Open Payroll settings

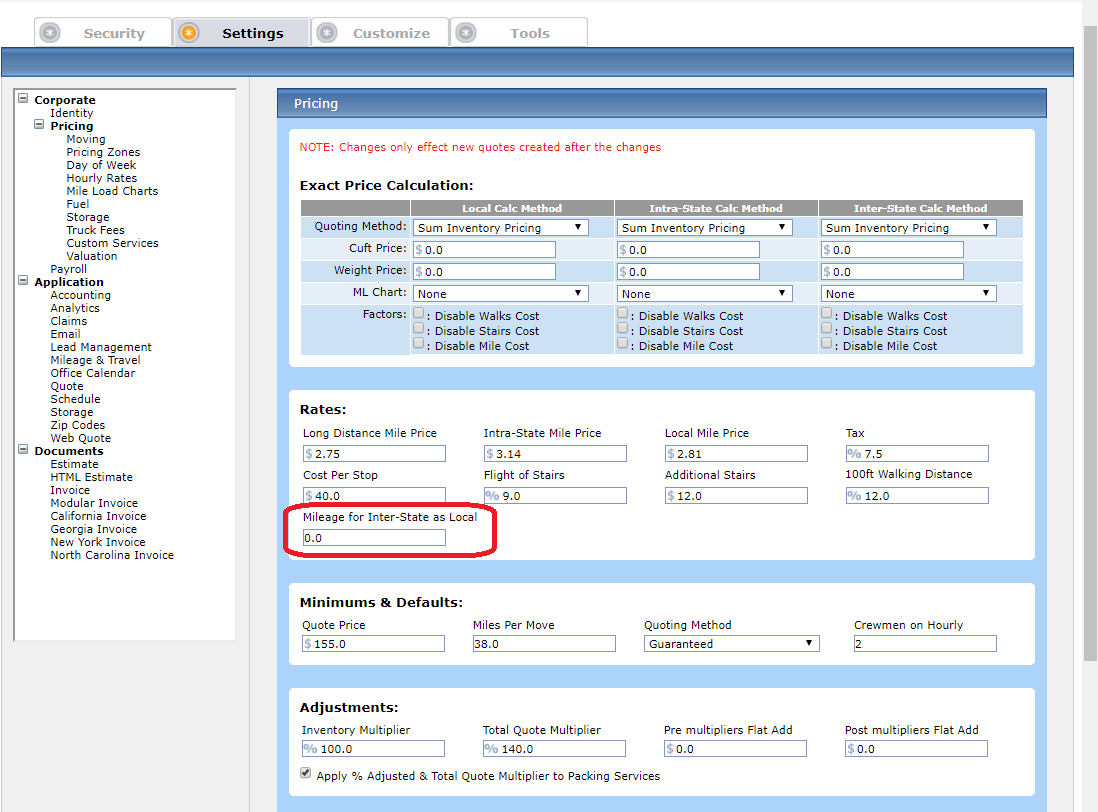coord(69,269)
